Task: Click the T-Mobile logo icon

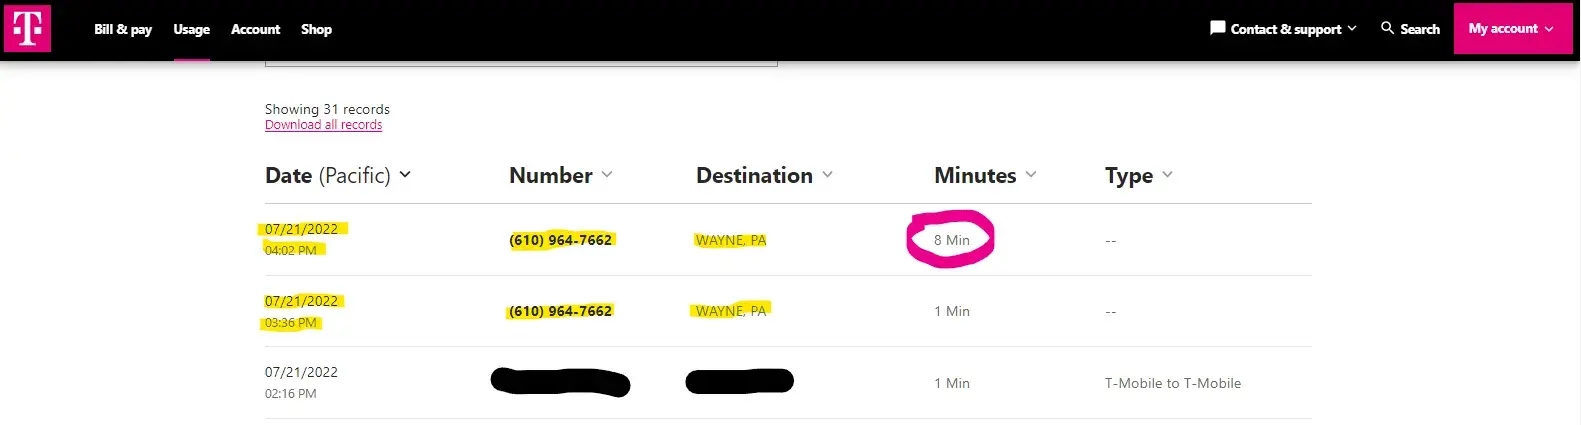Action: 27,28
